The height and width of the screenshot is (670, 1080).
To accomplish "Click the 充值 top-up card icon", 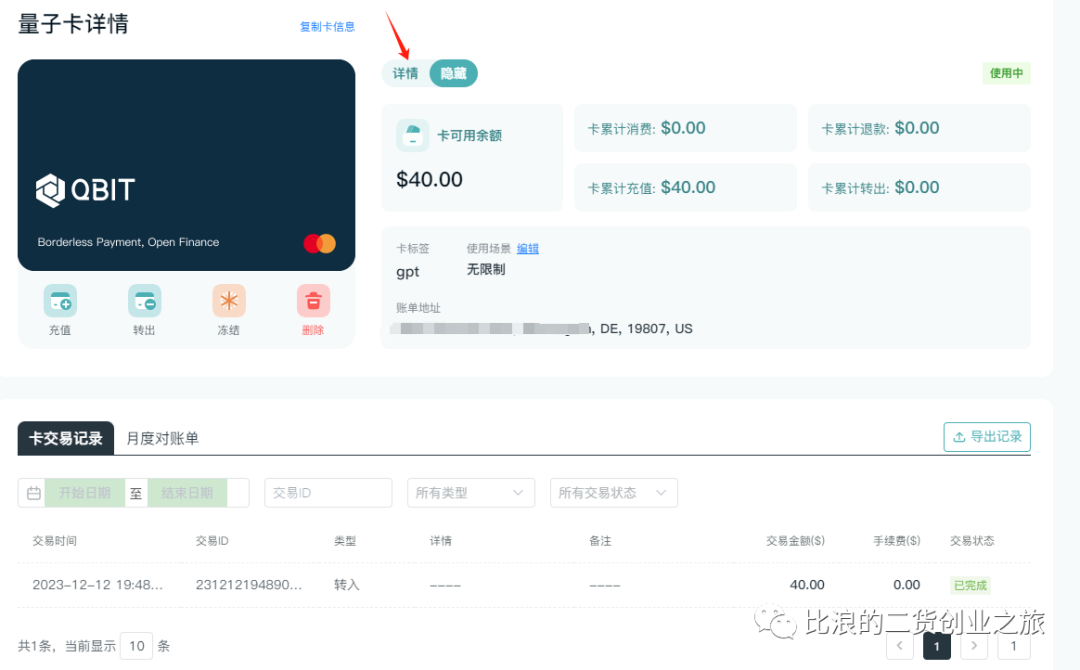I will 60,301.
